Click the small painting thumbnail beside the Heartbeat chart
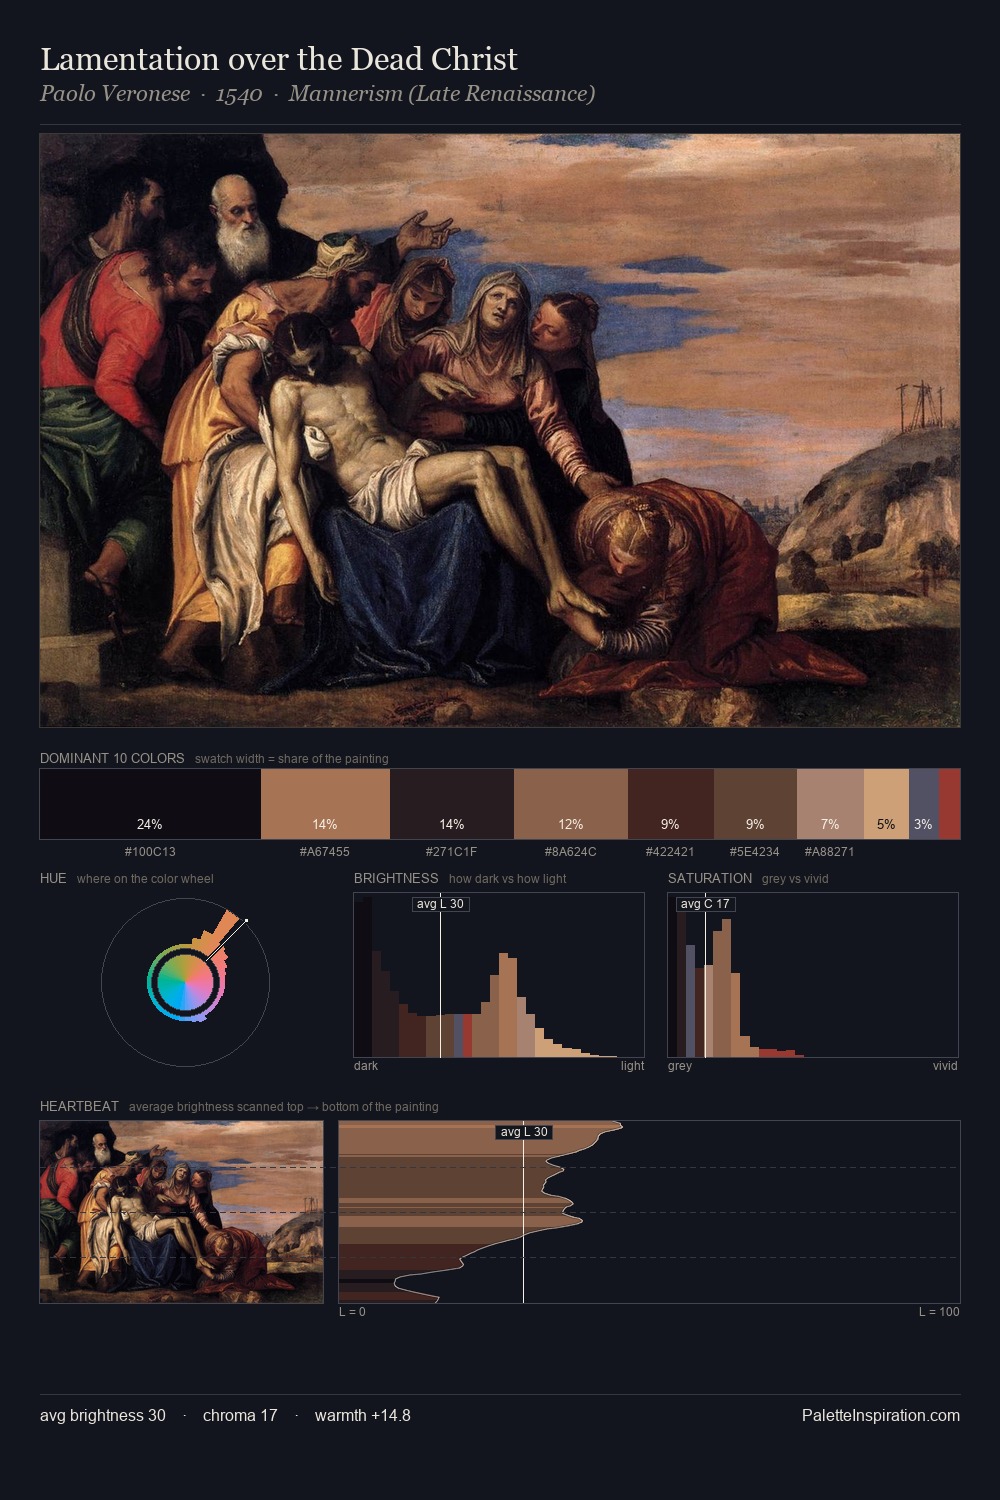 [181, 1212]
